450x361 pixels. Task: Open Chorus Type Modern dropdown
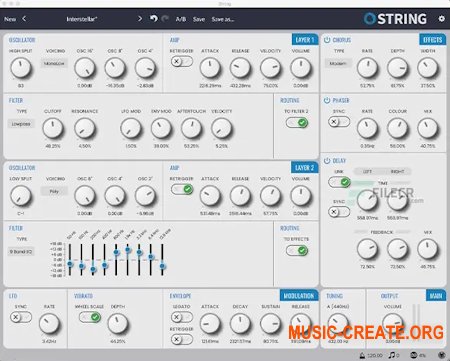338,63
